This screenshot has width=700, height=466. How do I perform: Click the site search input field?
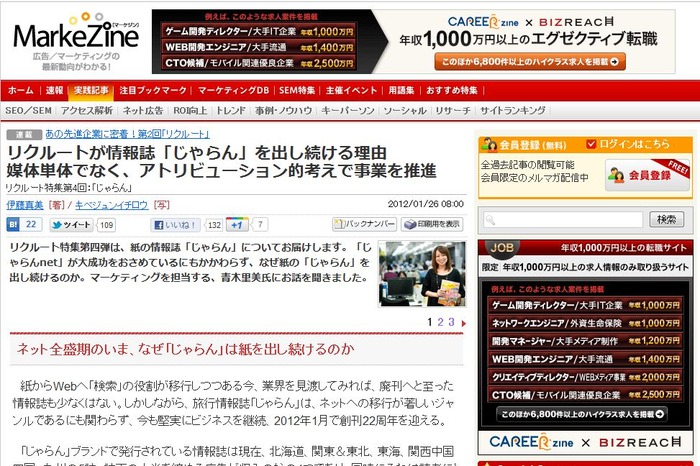pos(563,220)
